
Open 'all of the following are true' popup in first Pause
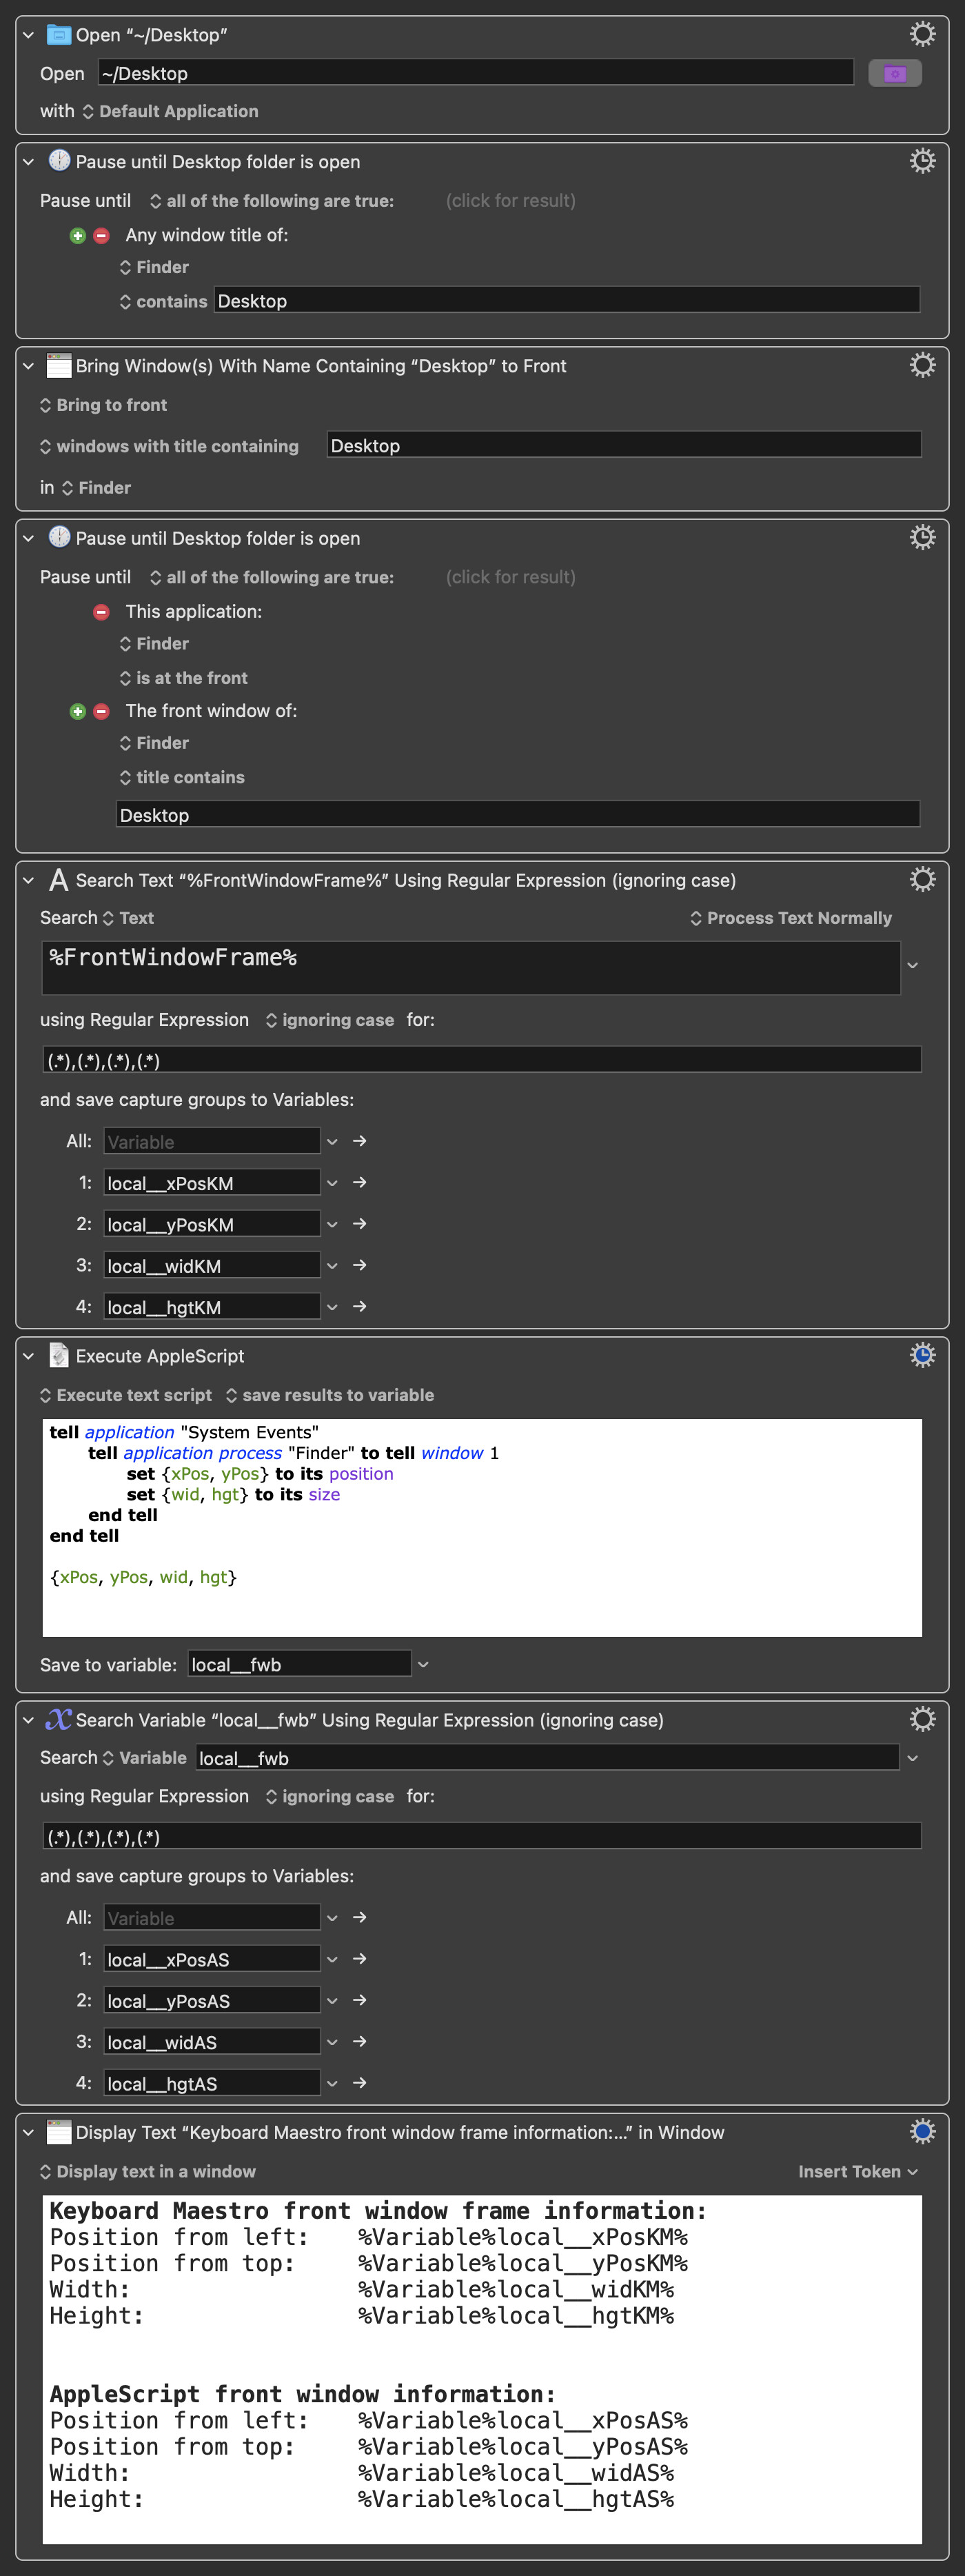point(271,201)
